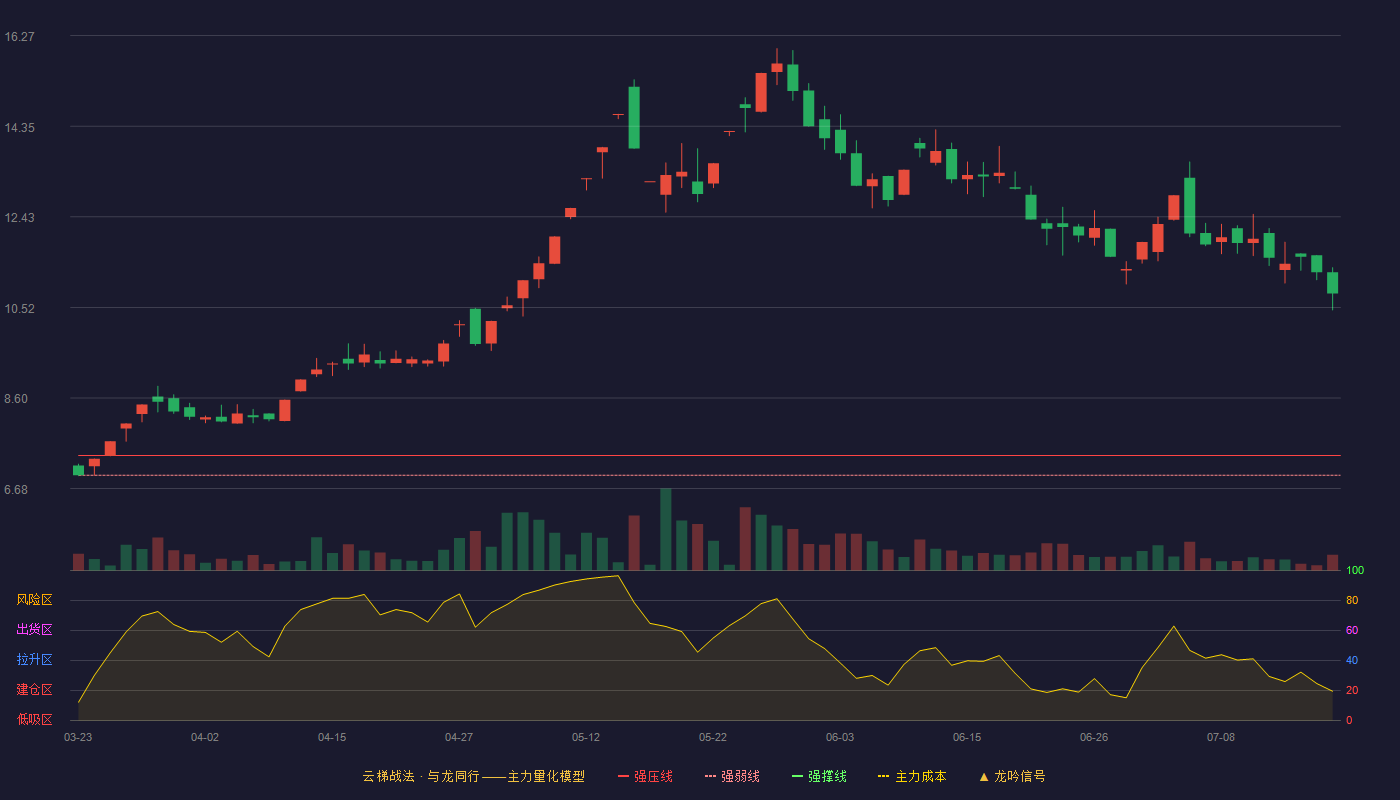Click the 05-22 date label
This screenshot has width=1400, height=800.
[713, 737]
